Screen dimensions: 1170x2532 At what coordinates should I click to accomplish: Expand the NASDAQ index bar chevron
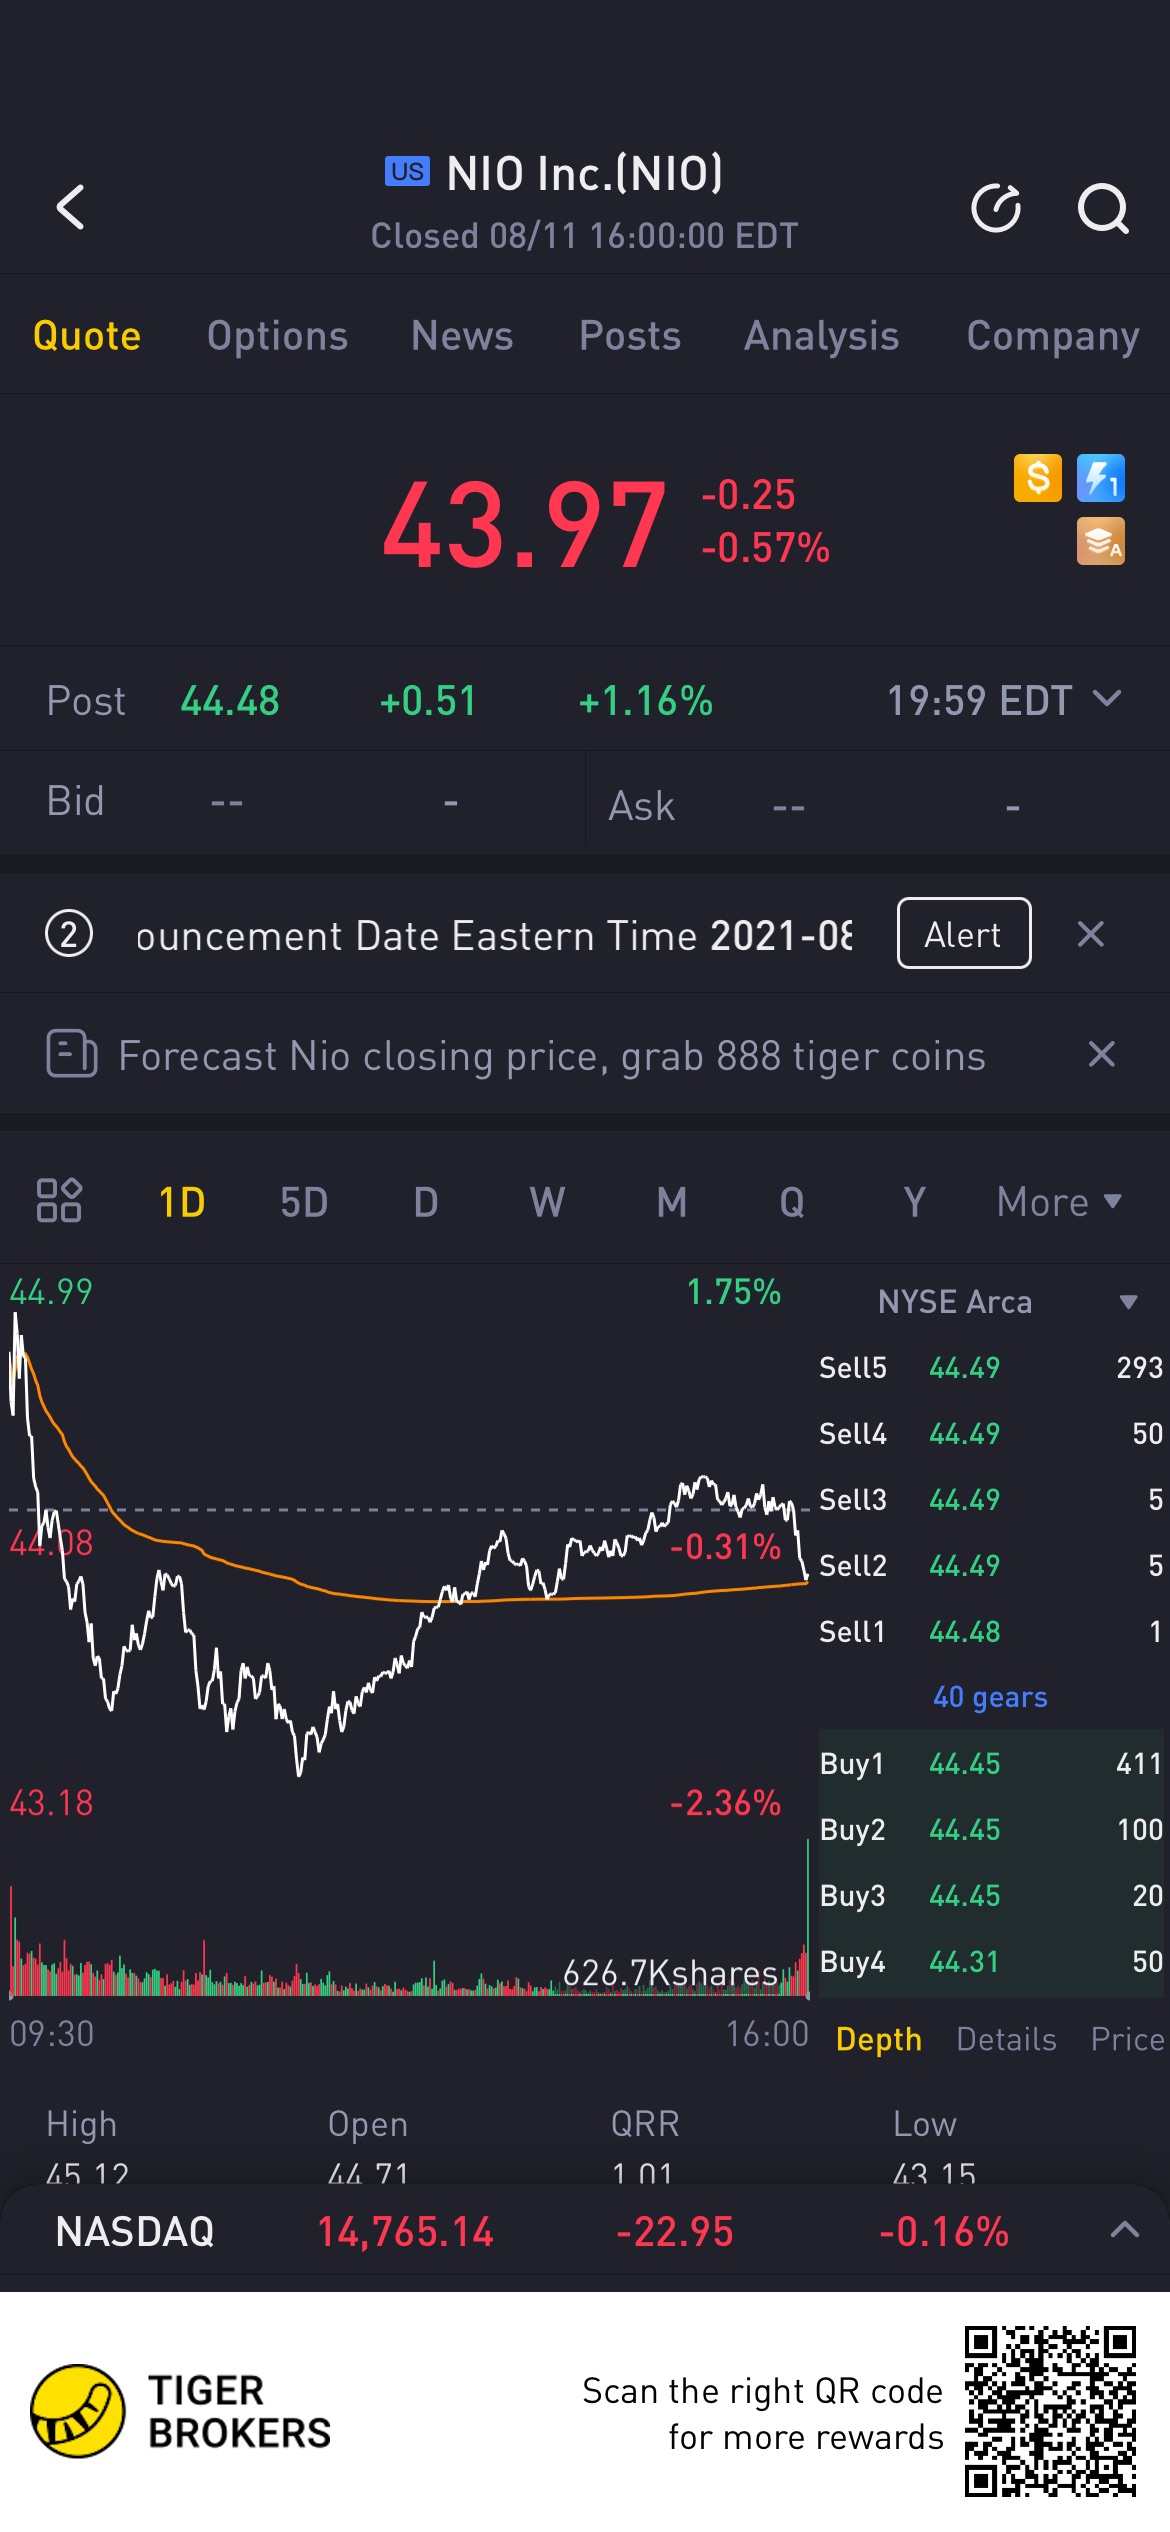point(1125,2230)
